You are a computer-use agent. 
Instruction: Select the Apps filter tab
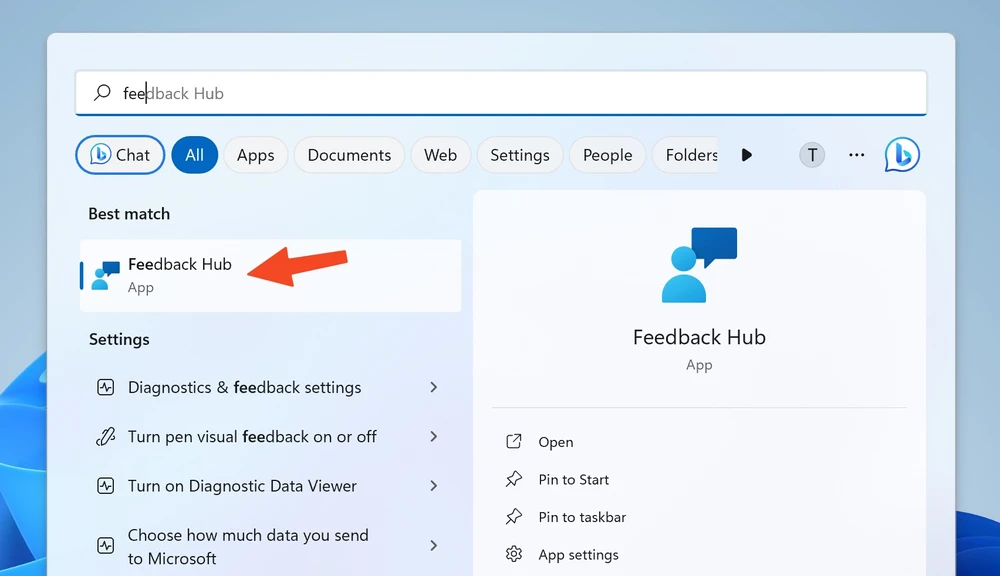click(255, 155)
